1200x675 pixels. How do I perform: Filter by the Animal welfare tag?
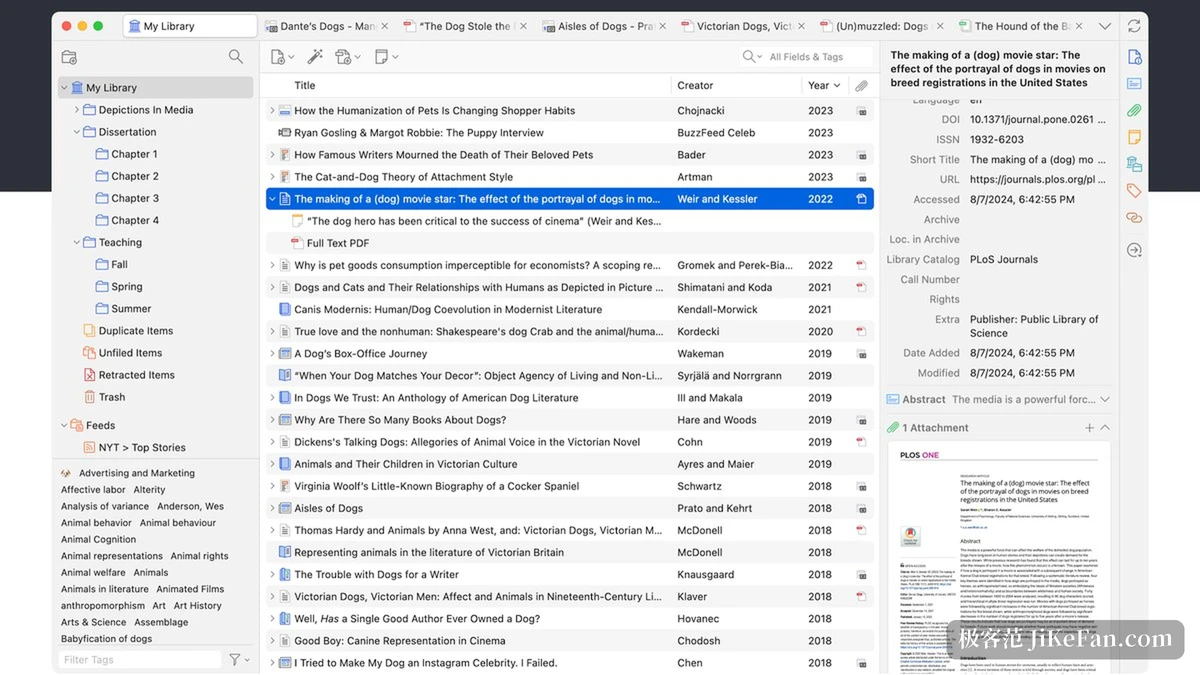pyautogui.click(x=93, y=573)
